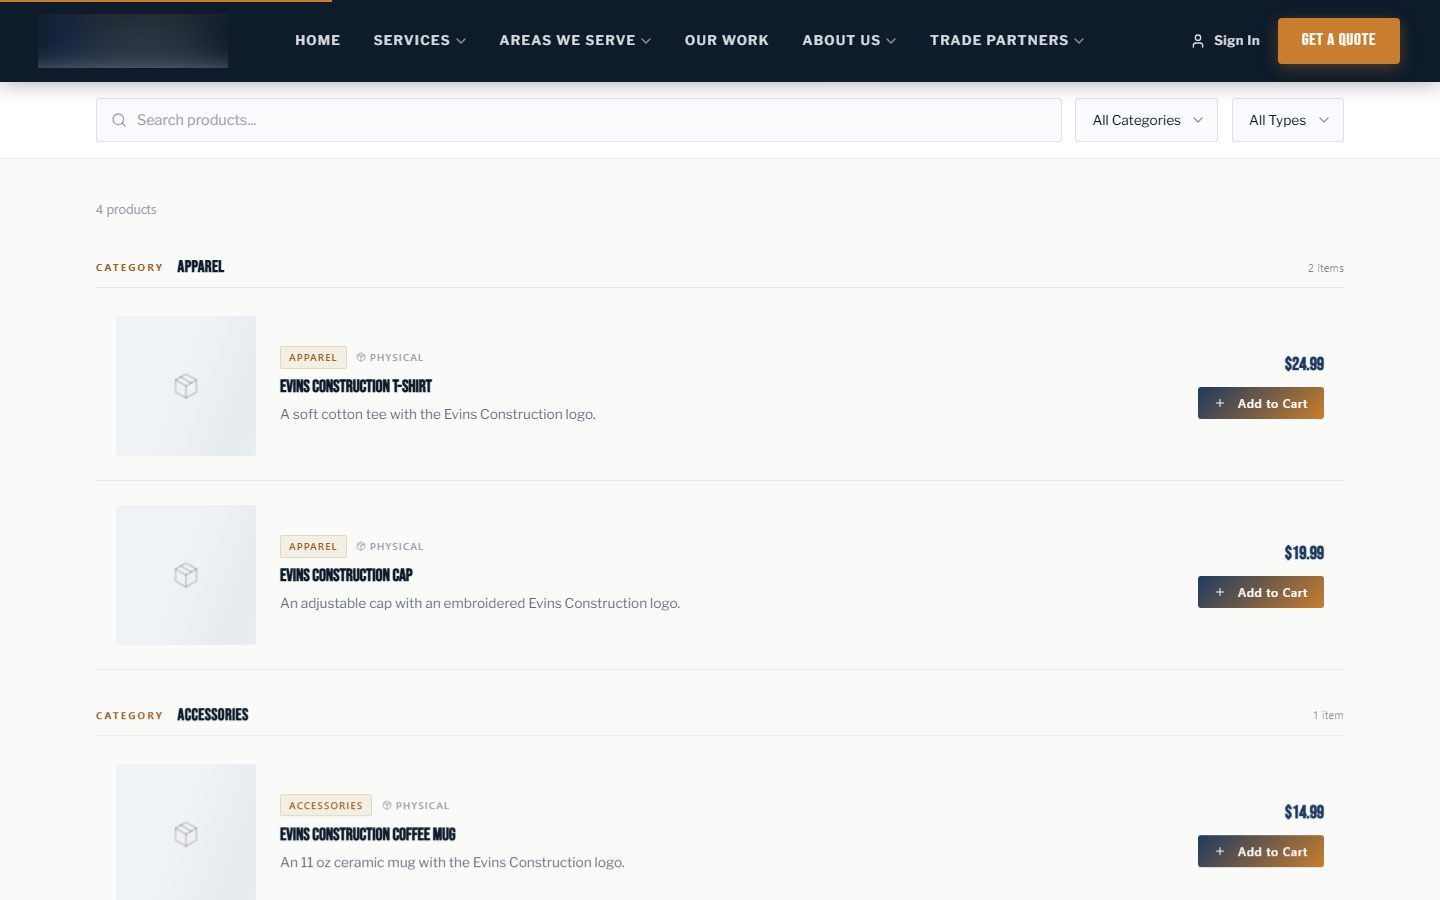Open the T-Shirt product image placeholder
The height and width of the screenshot is (900, 1440).
coord(186,386)
